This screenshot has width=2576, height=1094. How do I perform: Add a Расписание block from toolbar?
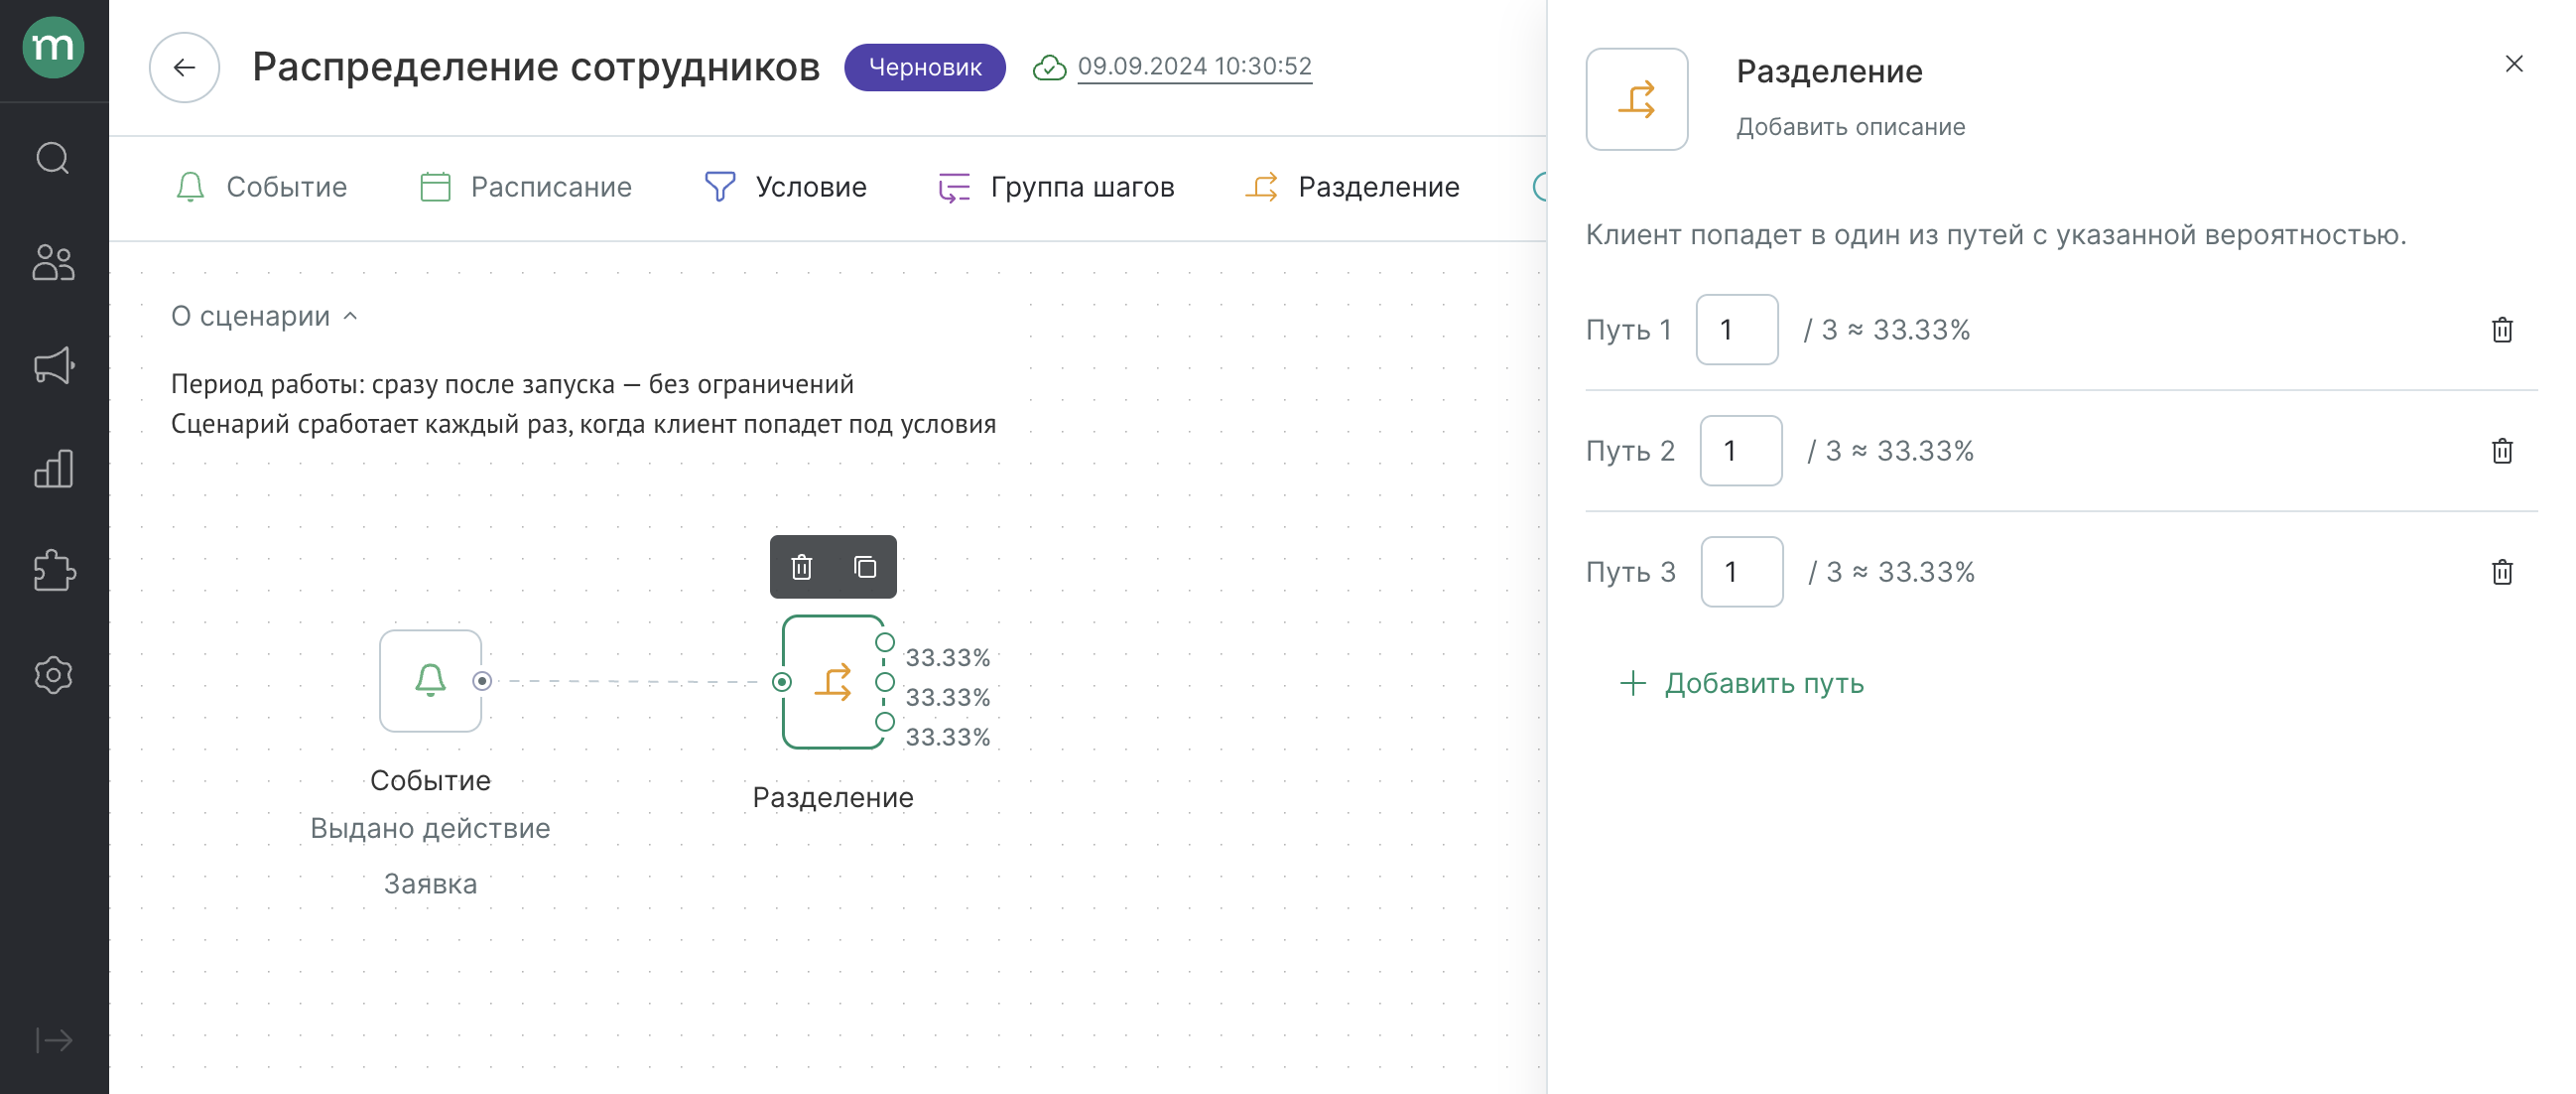click(x=526, y=187)
